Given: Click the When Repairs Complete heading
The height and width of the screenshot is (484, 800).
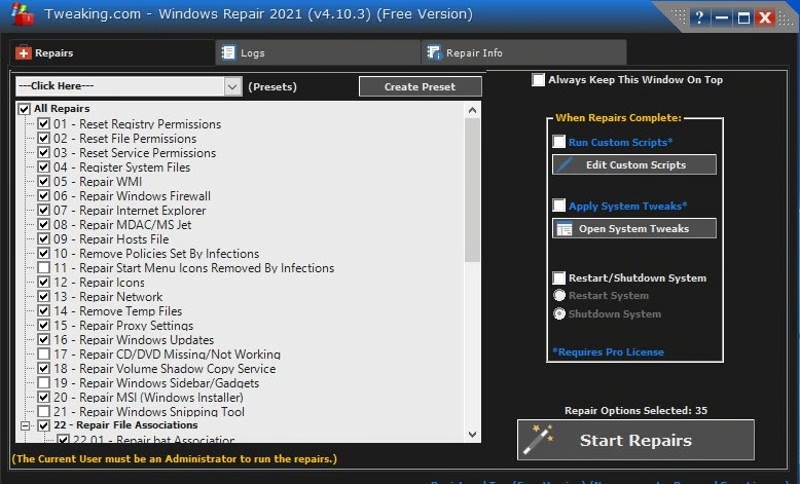Looking at the screenshot, I should pos(618,117).
